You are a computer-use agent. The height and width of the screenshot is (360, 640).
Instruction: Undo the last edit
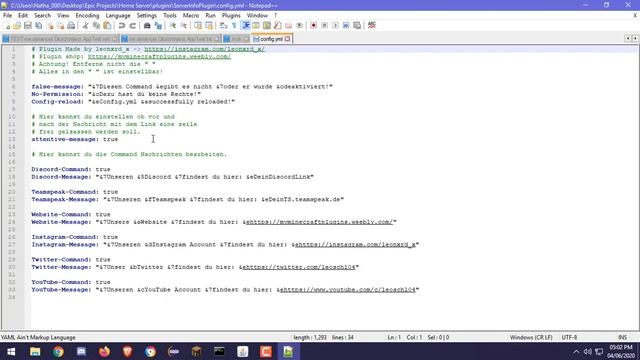(122, 25)
